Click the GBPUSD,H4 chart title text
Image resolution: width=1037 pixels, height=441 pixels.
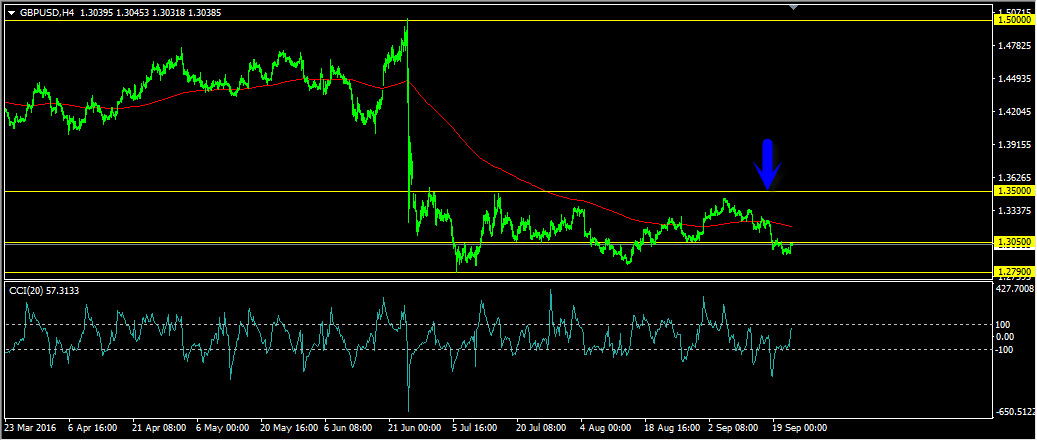pos(46,12)
